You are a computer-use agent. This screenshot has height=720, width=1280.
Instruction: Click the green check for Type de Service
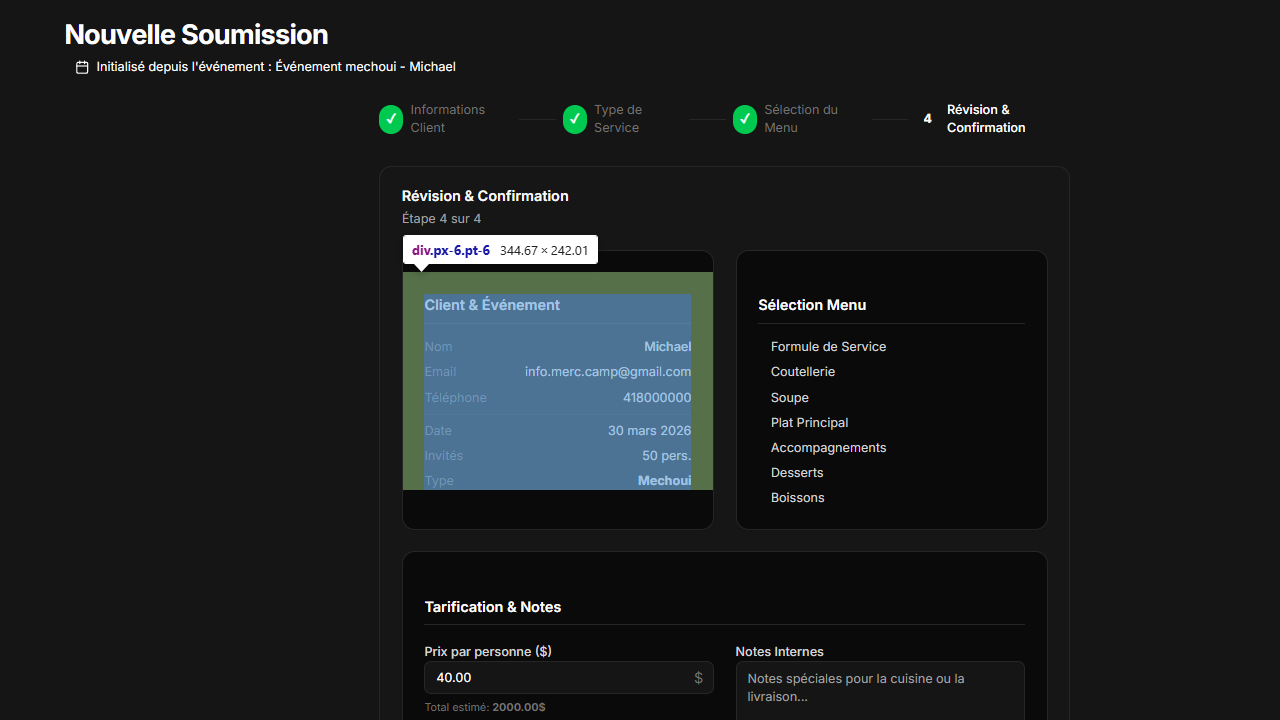pyautogui.click(x=575, y=119)
